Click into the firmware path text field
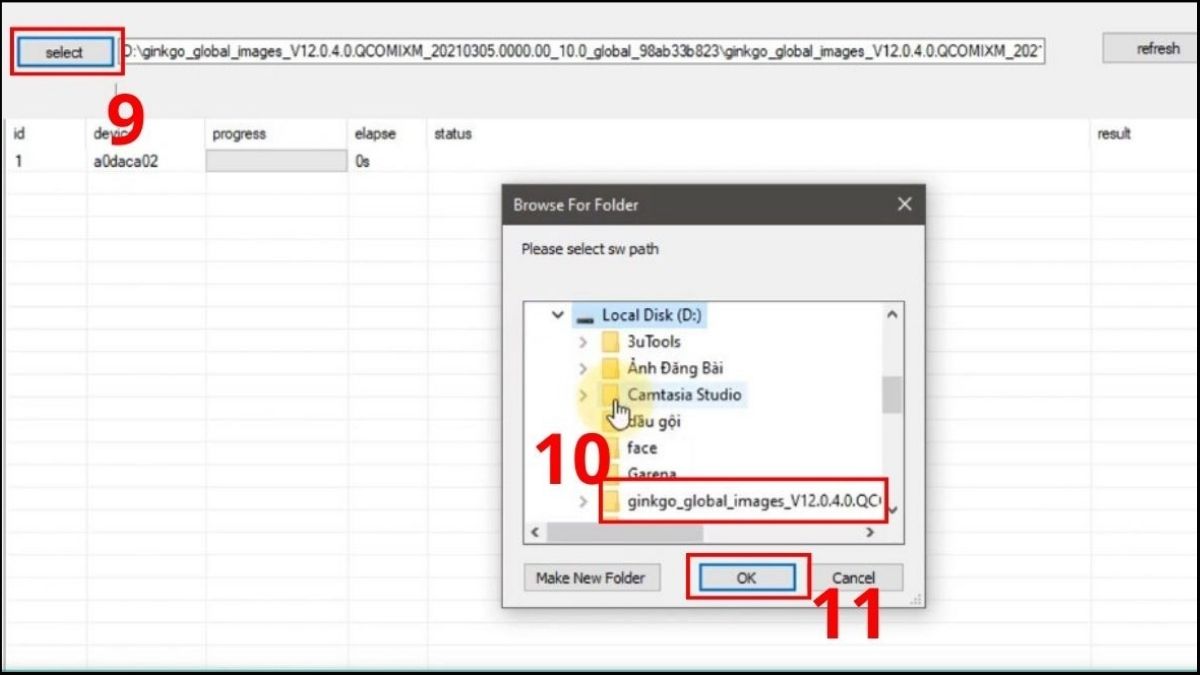 point(582,51)
